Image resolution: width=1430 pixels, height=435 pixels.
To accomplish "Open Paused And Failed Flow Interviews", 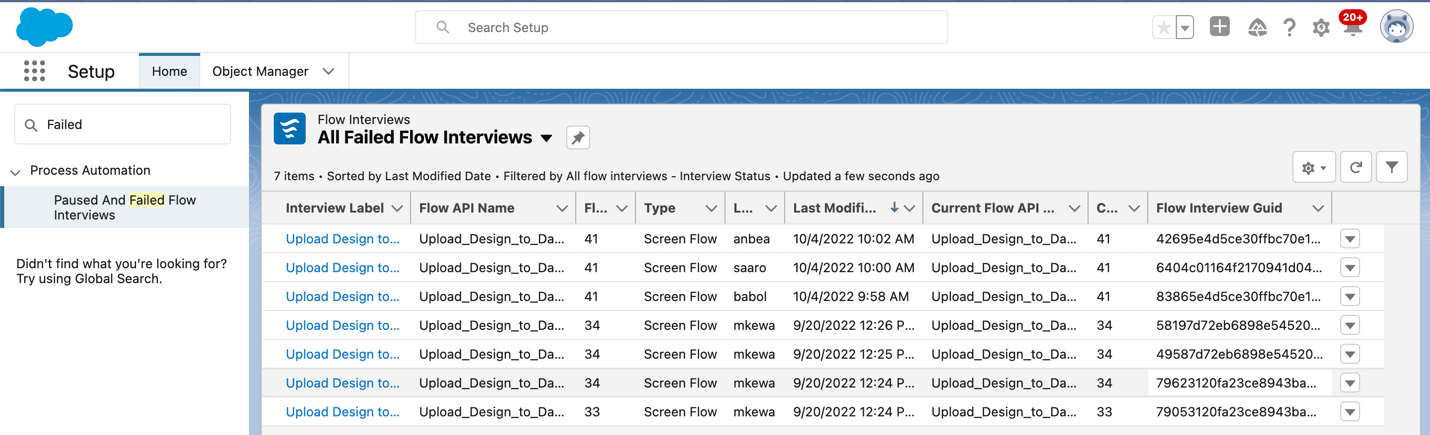I will pyautogui.click(x=125, y=207).
